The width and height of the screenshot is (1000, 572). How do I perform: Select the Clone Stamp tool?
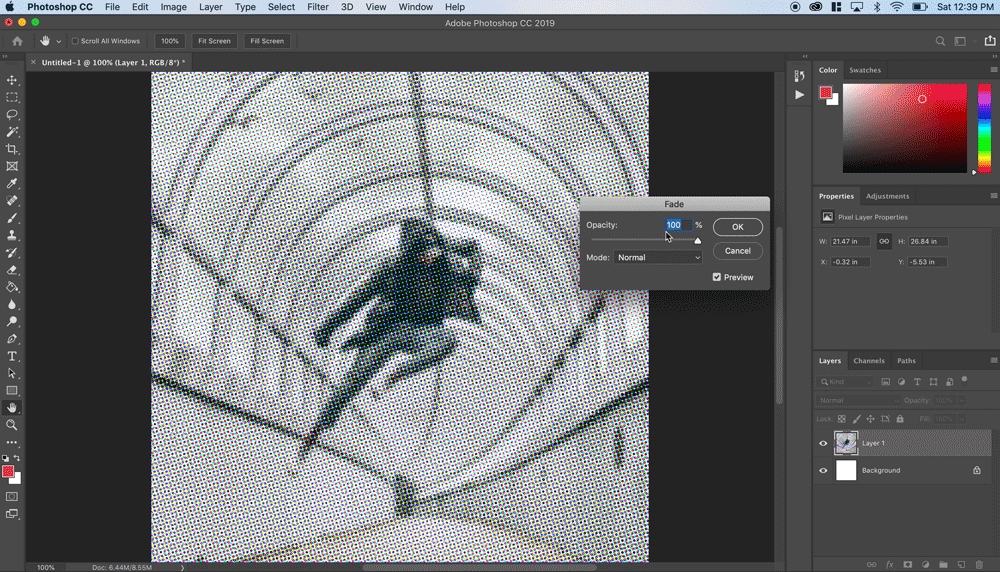point(12,235)
